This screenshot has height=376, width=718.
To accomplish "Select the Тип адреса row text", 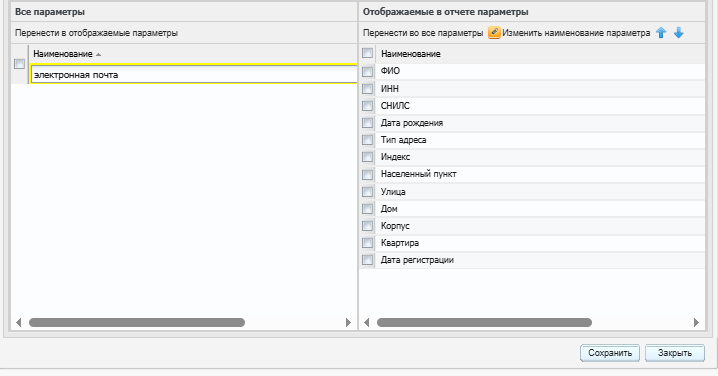I will (403, 140).
